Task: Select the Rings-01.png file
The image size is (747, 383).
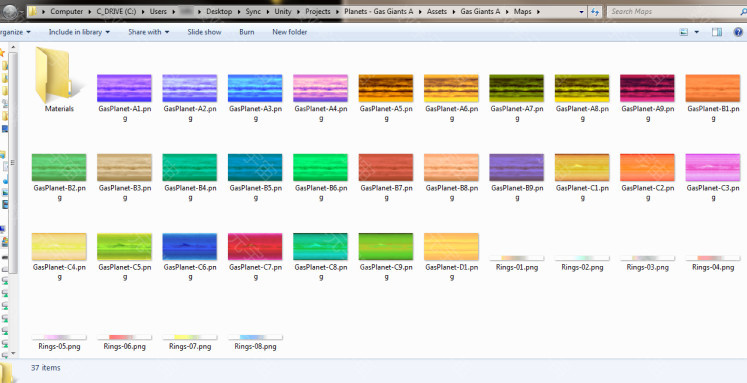Action: point(517,263)
